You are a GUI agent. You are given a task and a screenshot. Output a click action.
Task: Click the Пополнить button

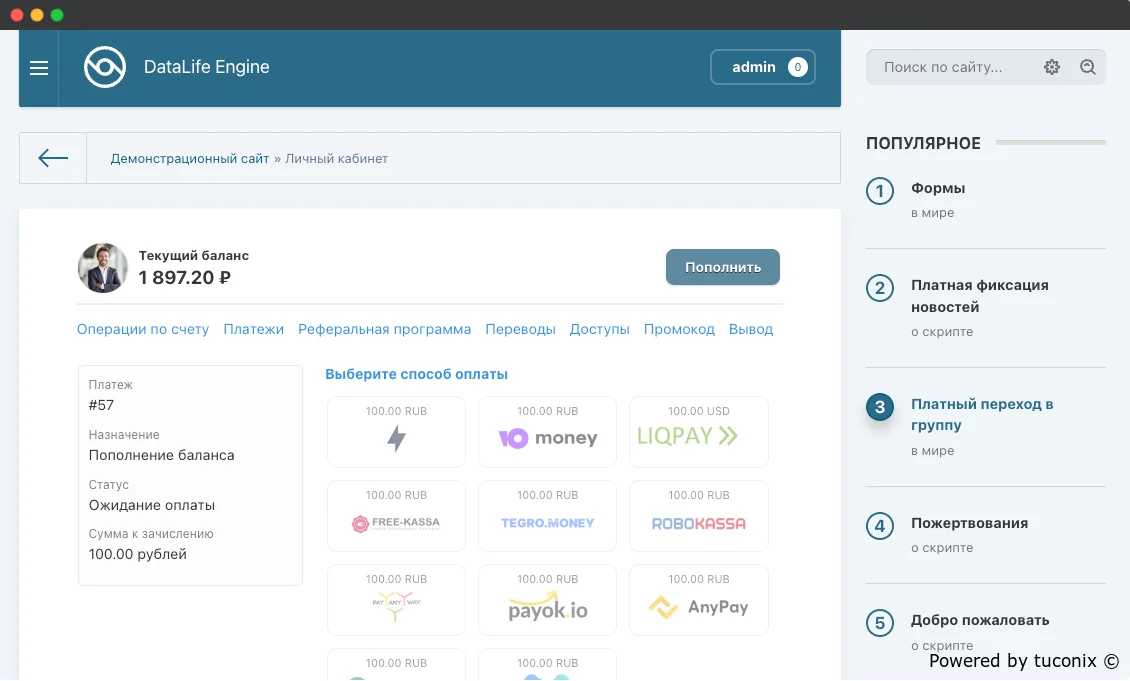pyautogui.click(x=723, y=267)
